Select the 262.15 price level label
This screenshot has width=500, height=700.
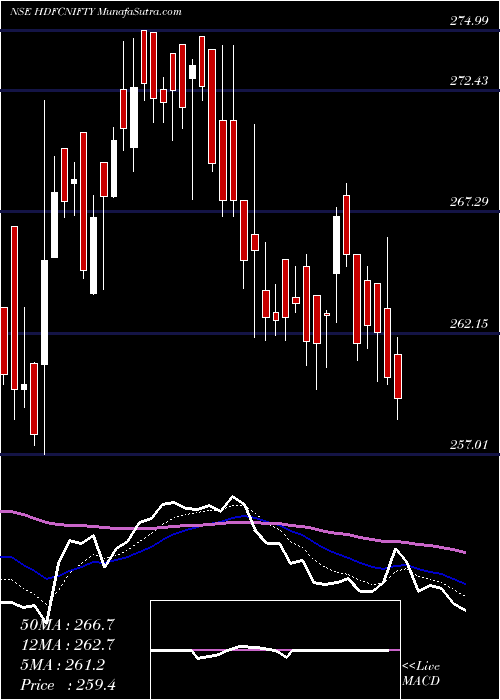469,324
